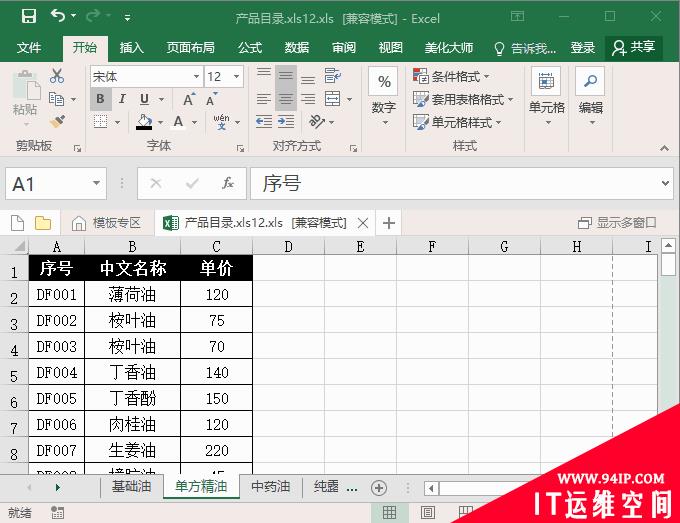
Task: Click 告诉我 tell me search box
Action: click(525, 48)
